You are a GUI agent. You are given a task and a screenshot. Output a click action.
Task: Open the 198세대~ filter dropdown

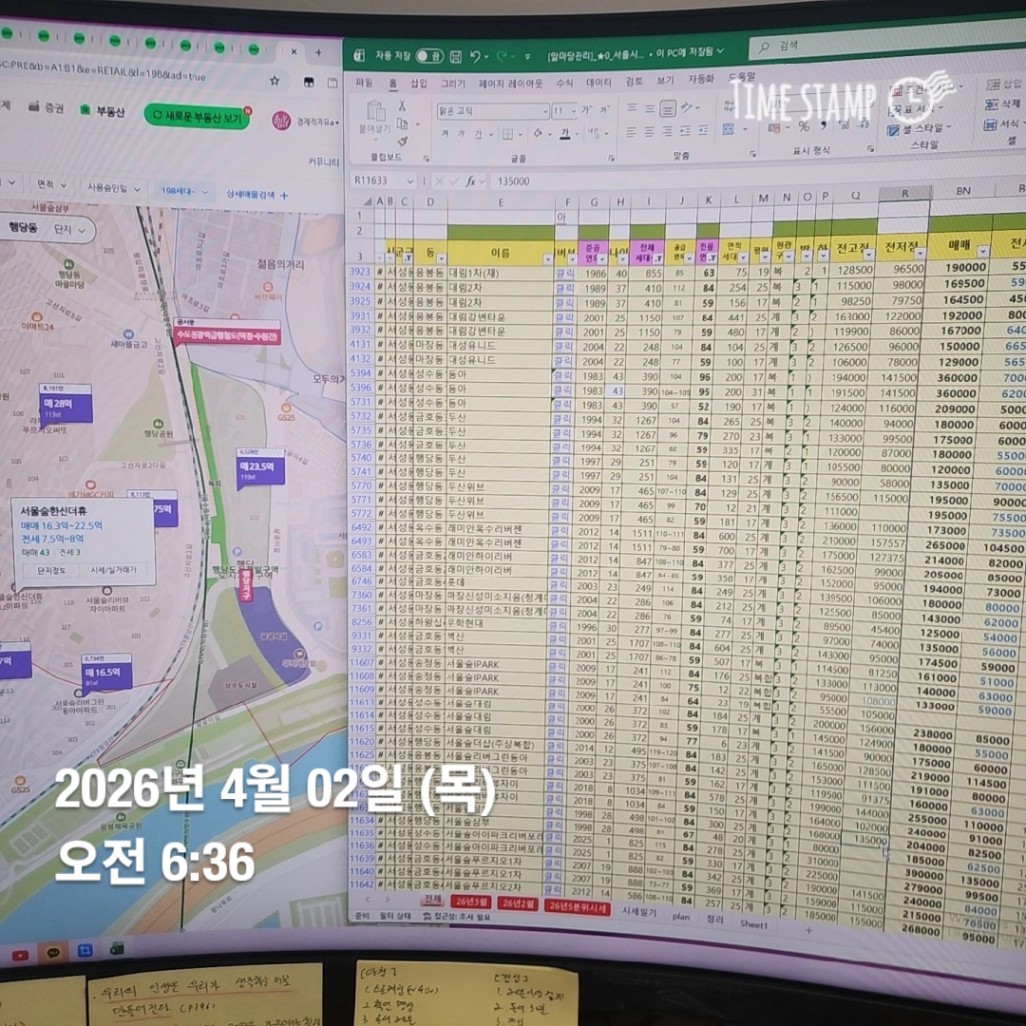(184, 191)
